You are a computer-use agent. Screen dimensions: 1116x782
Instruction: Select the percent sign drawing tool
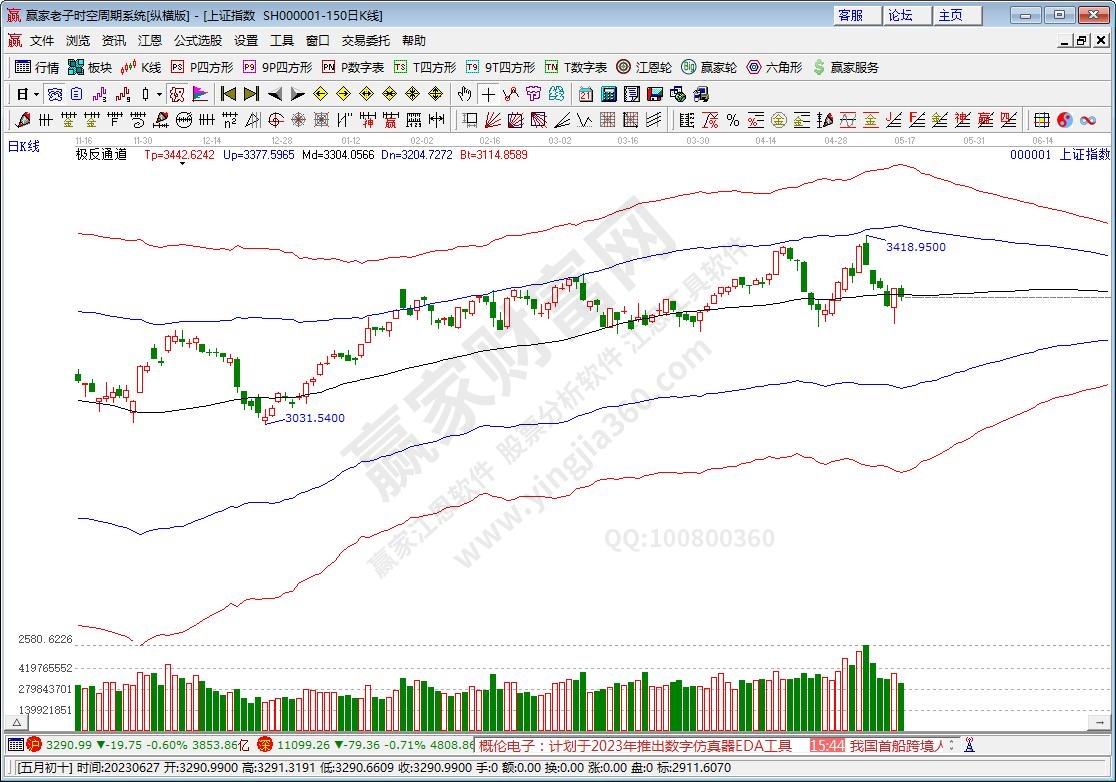(x=732, y=120)
